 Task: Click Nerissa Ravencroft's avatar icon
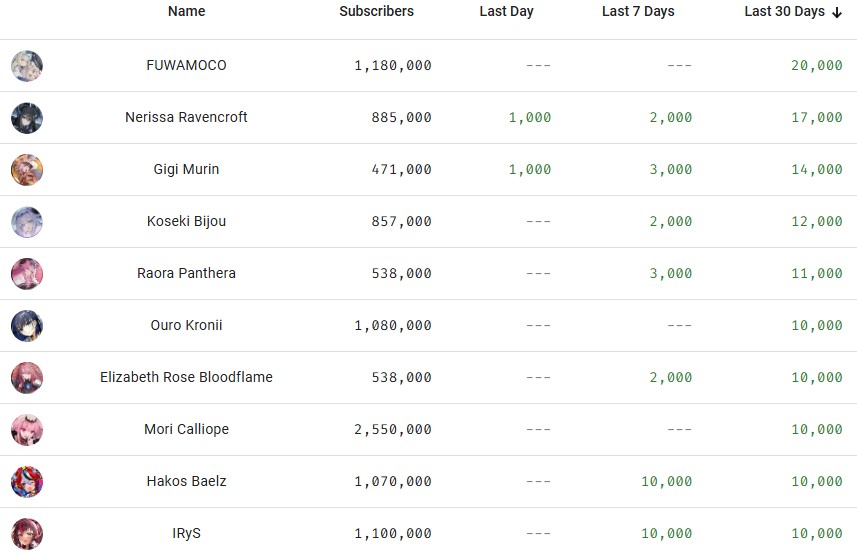pos(27,118)
